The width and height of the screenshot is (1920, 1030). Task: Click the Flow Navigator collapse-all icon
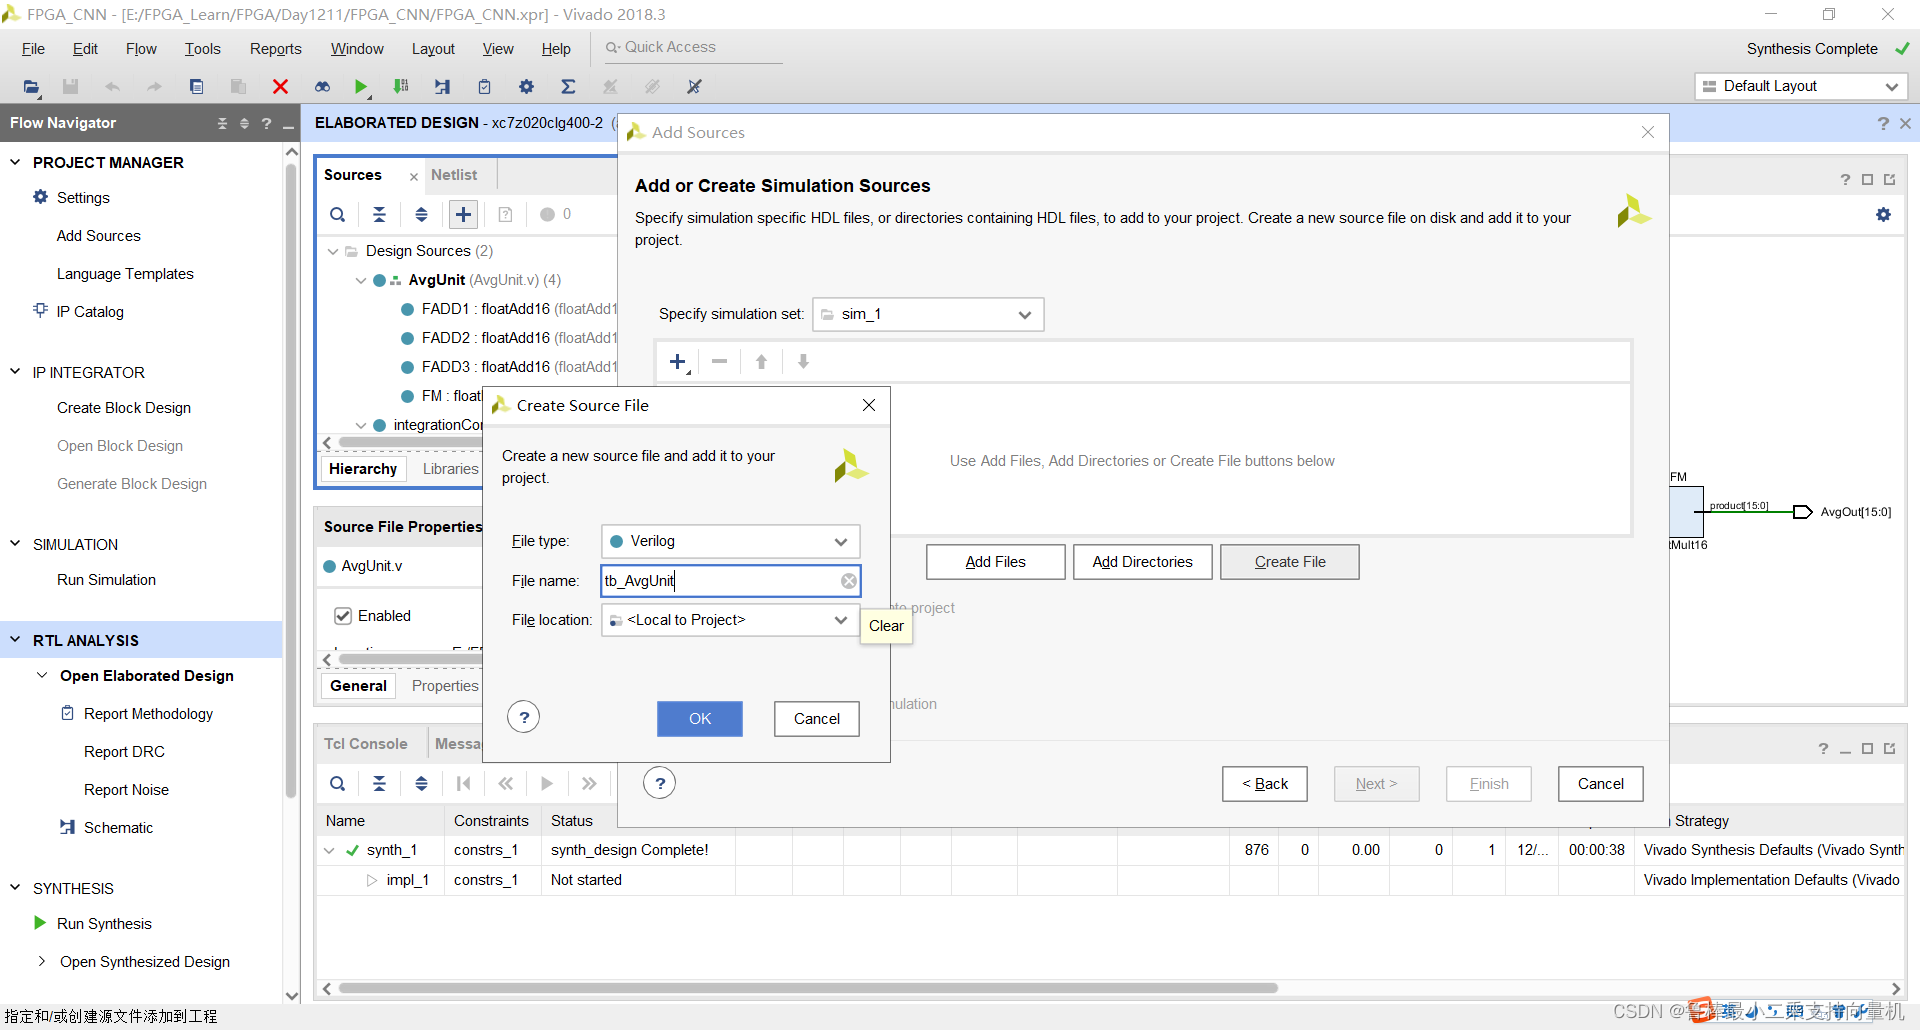tap(222, 123)
